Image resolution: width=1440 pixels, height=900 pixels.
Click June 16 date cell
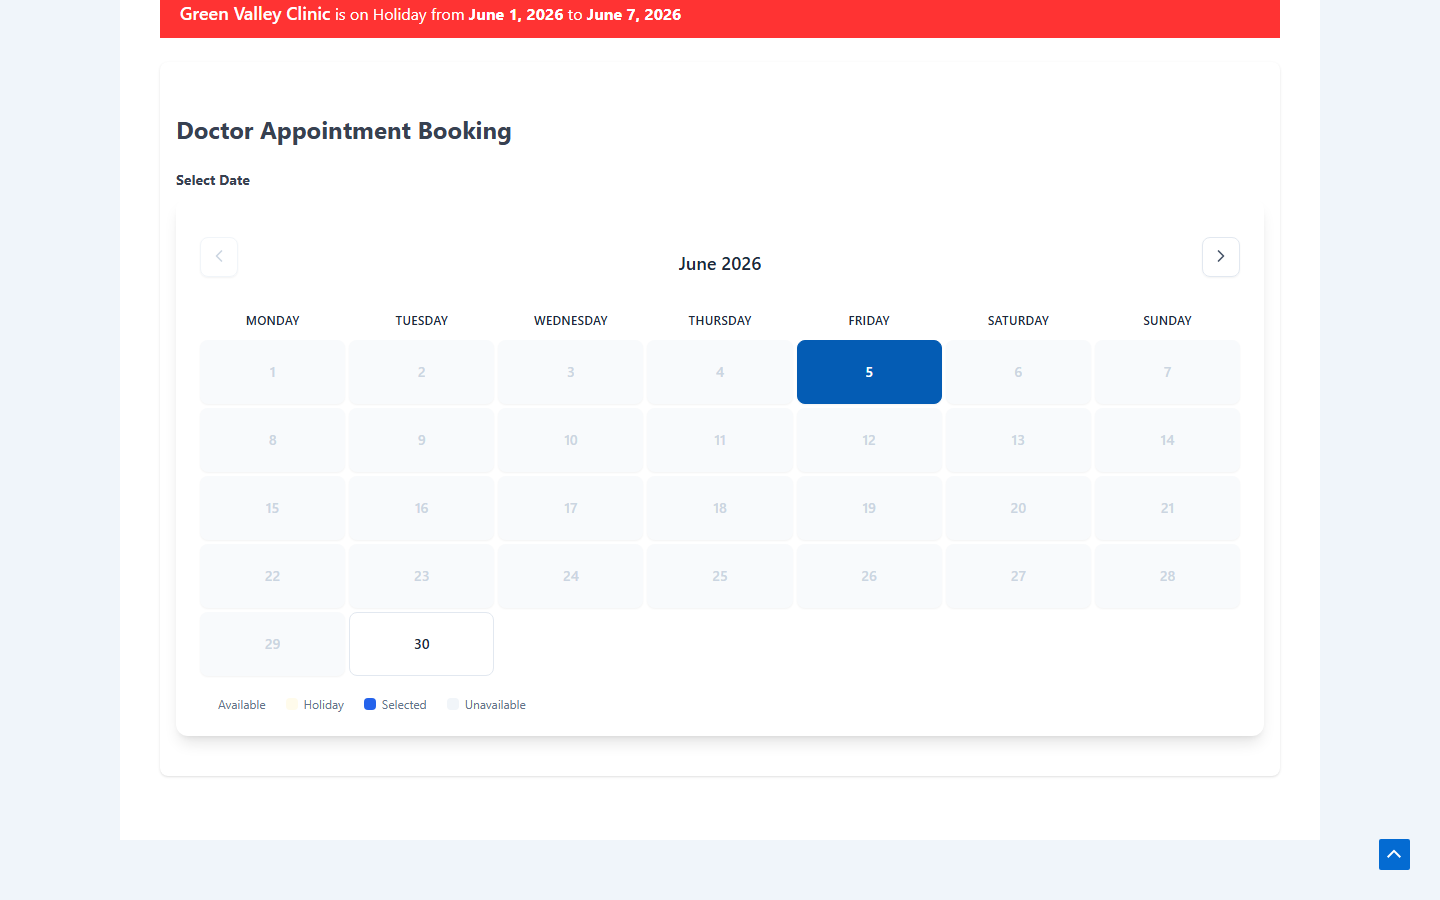(421, 508)
